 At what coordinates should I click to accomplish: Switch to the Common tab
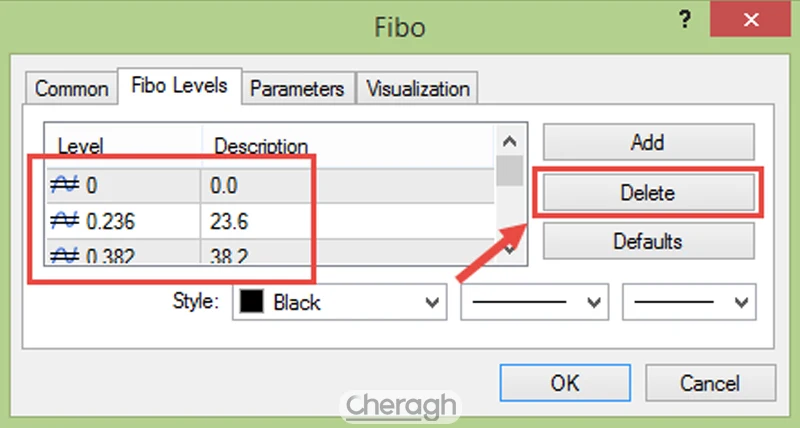(x=71, y=89)
